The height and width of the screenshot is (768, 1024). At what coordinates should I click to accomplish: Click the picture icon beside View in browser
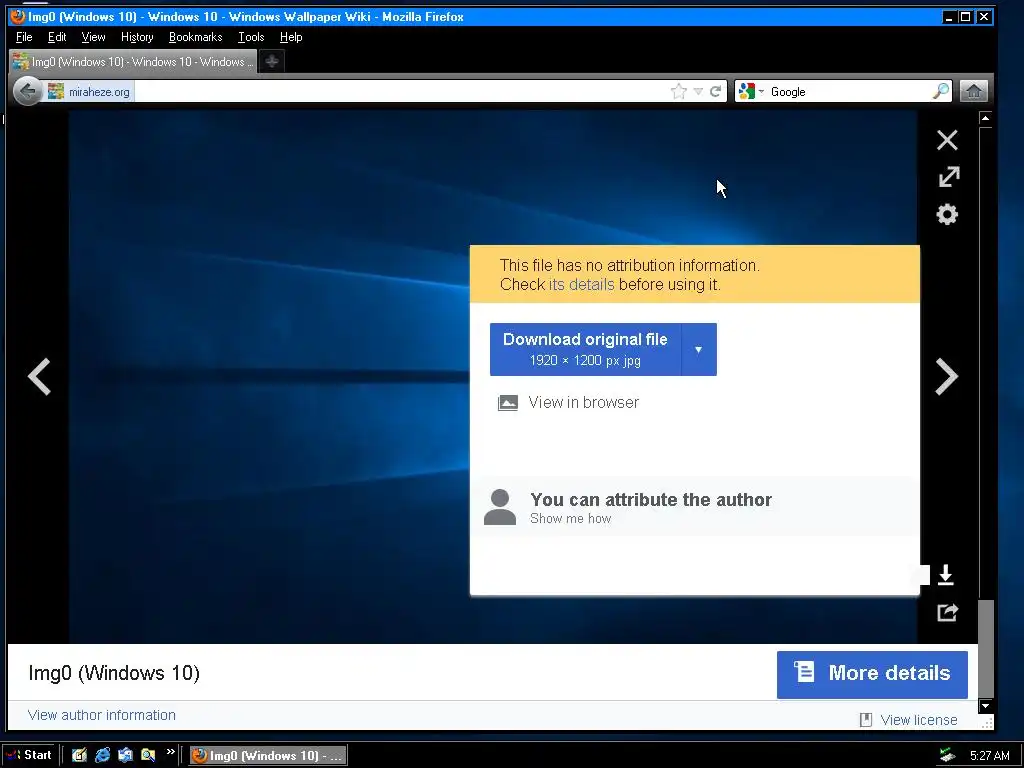507,402
